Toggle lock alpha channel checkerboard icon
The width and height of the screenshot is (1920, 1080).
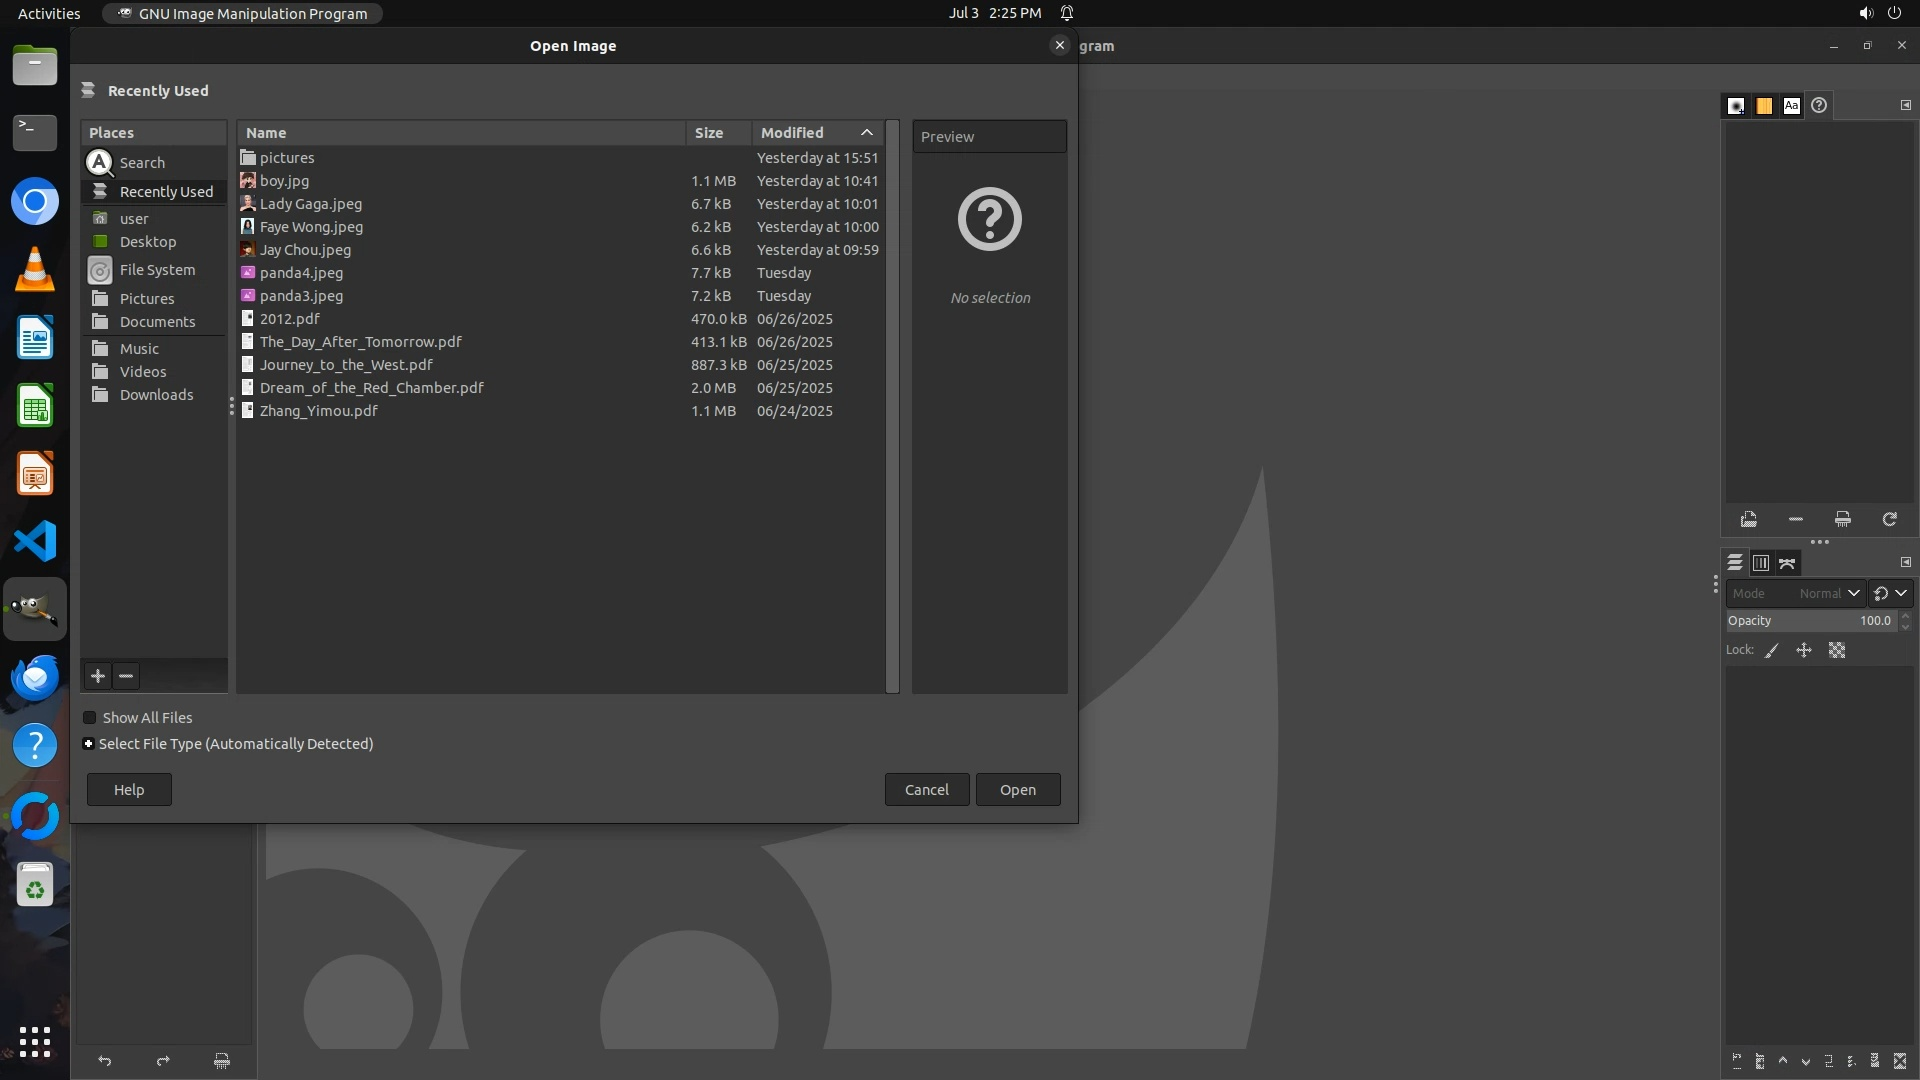(1837, 650)
